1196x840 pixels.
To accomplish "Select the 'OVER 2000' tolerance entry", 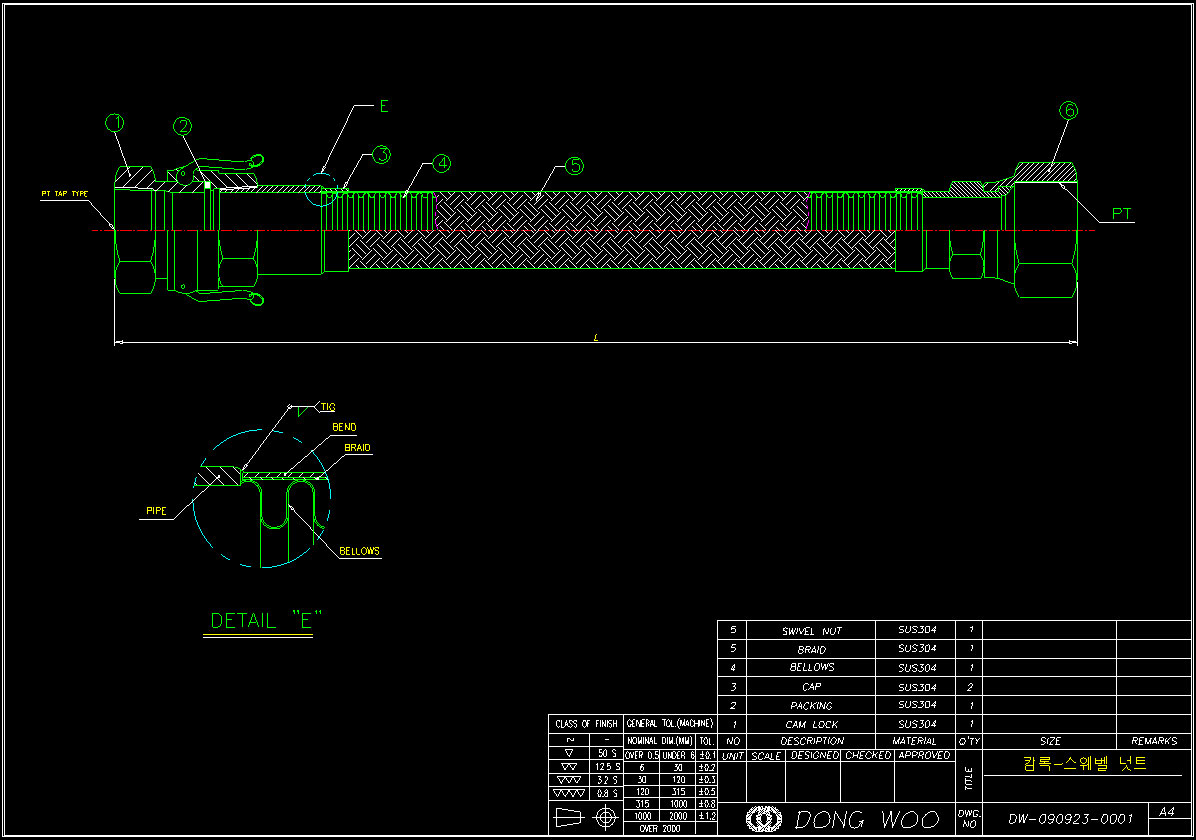I will [660, 829].
